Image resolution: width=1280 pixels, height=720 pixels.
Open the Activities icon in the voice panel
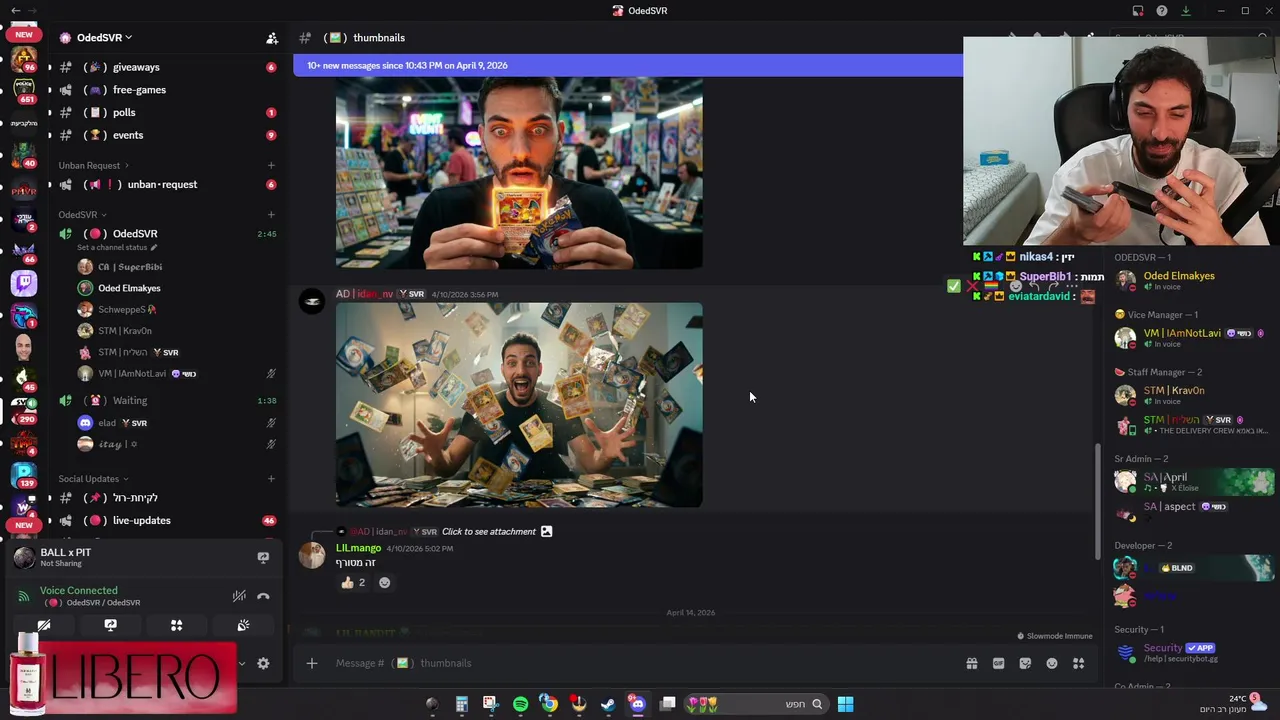(176, 625)
